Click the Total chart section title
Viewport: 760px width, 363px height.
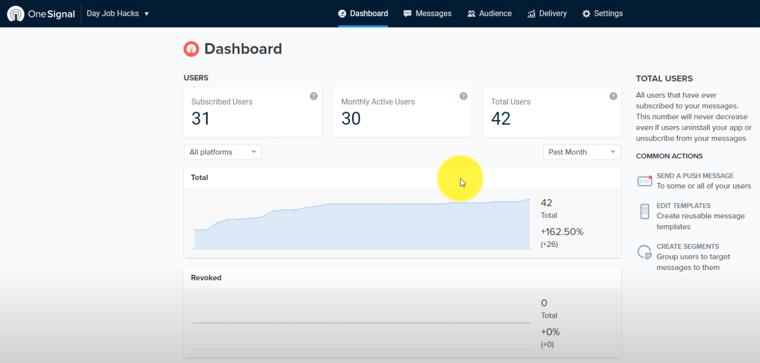(199, 177)
